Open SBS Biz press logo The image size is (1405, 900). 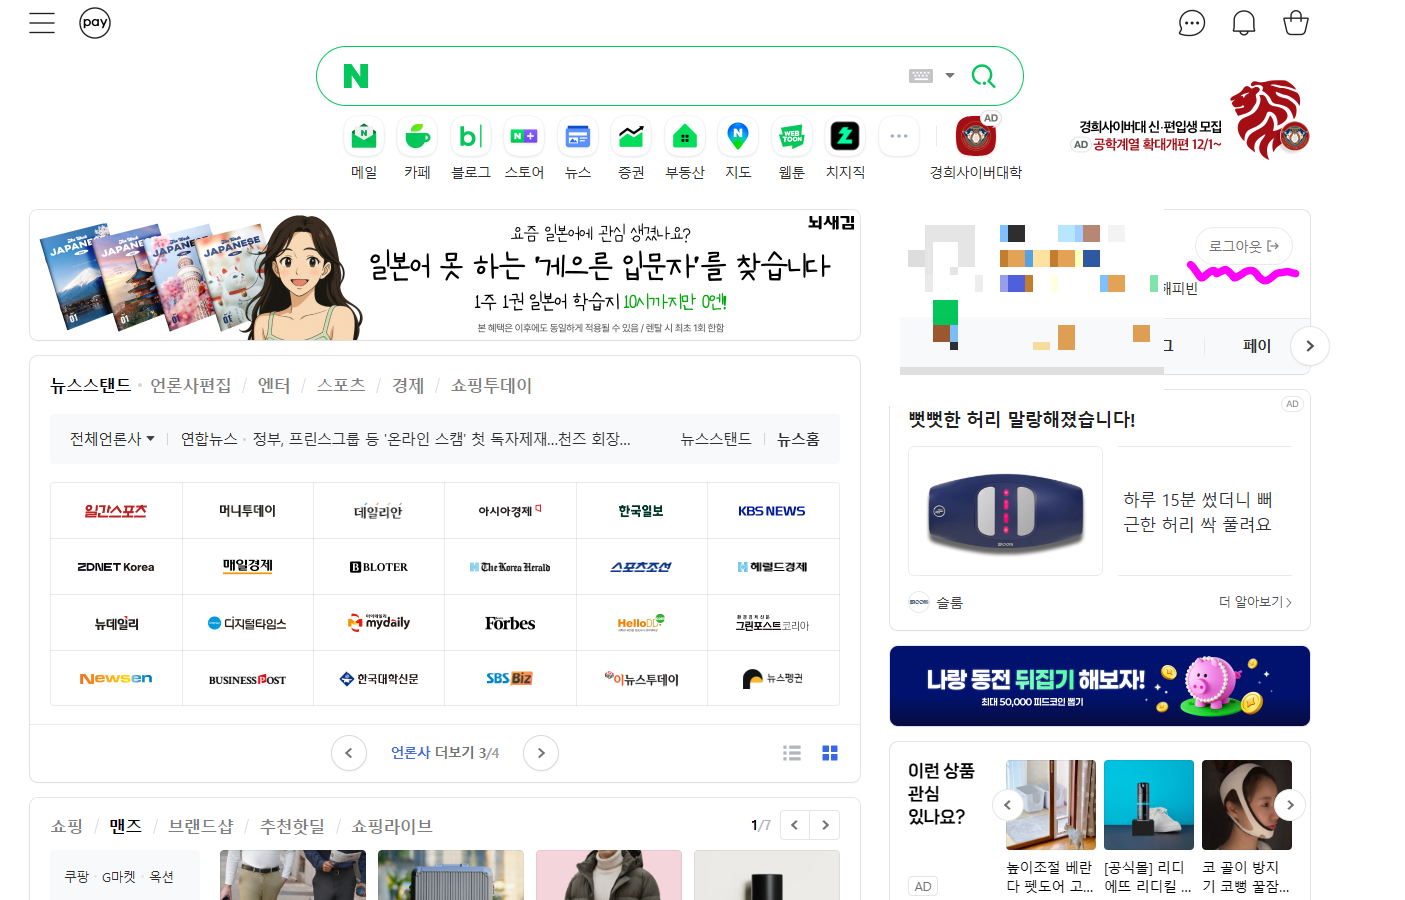(510, 679)
